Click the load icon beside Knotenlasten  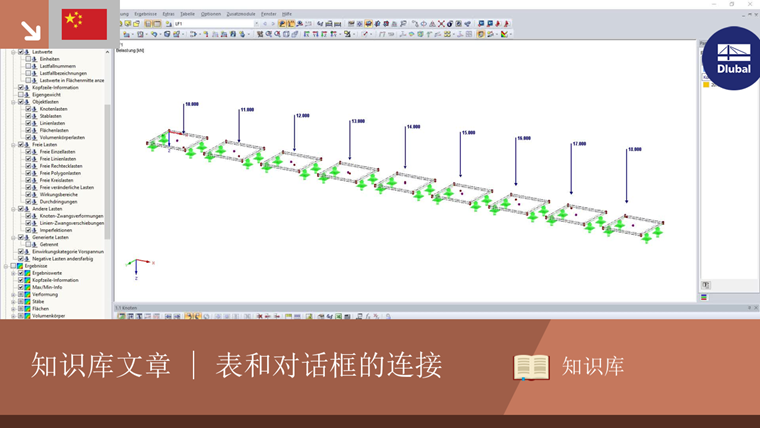point(34,109)
